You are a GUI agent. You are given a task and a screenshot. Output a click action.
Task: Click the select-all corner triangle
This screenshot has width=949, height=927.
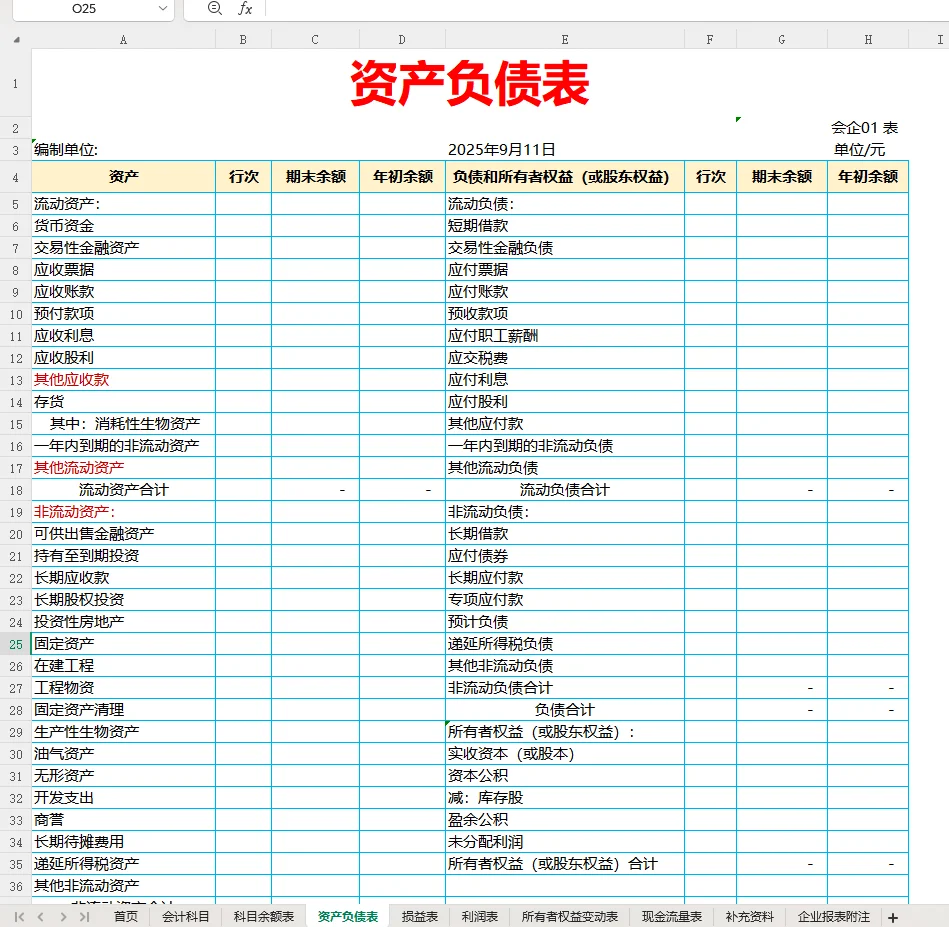[16, 40]
